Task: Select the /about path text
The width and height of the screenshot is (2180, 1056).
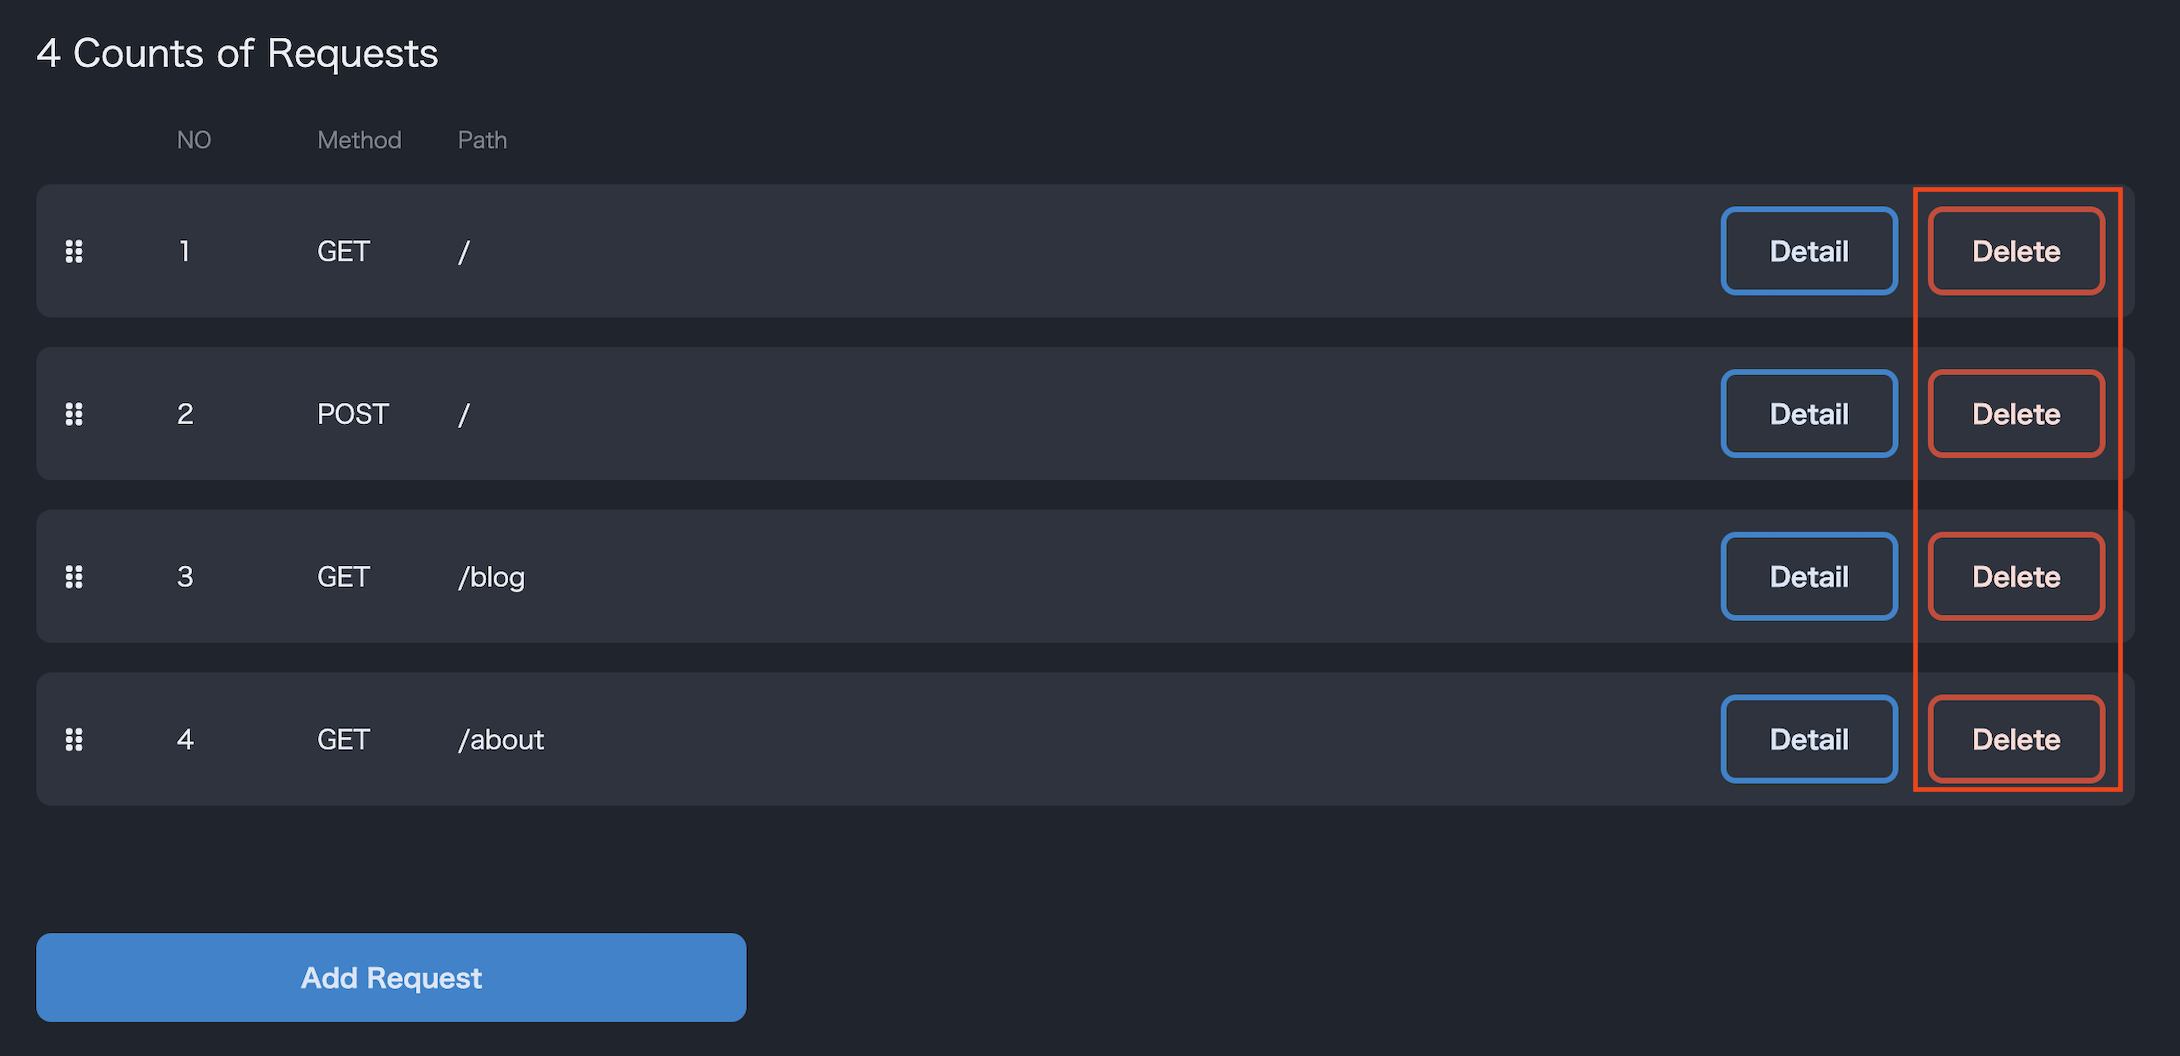Action: click(x=501, y=740)
